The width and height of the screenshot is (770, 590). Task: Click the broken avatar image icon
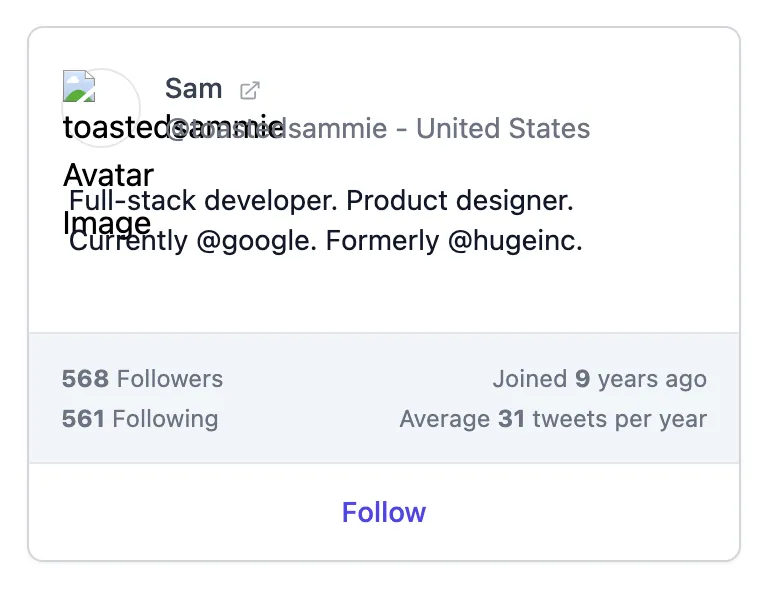(x=79, y=86)
